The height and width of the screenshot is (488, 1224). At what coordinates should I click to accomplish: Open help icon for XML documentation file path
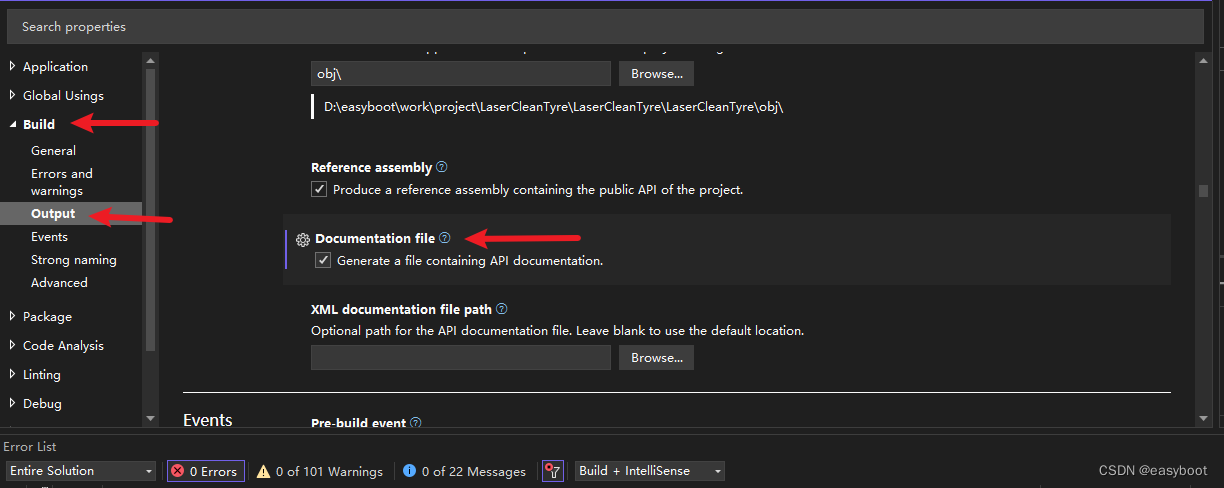pyautogui.click(x=502, y=309)
